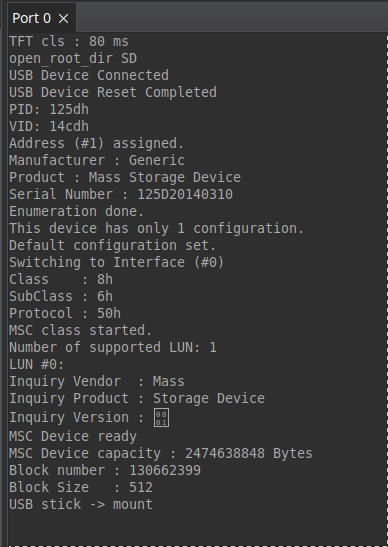Click the 'Manufacturer : Generic' line
The image size is (388, 547).
97,160
